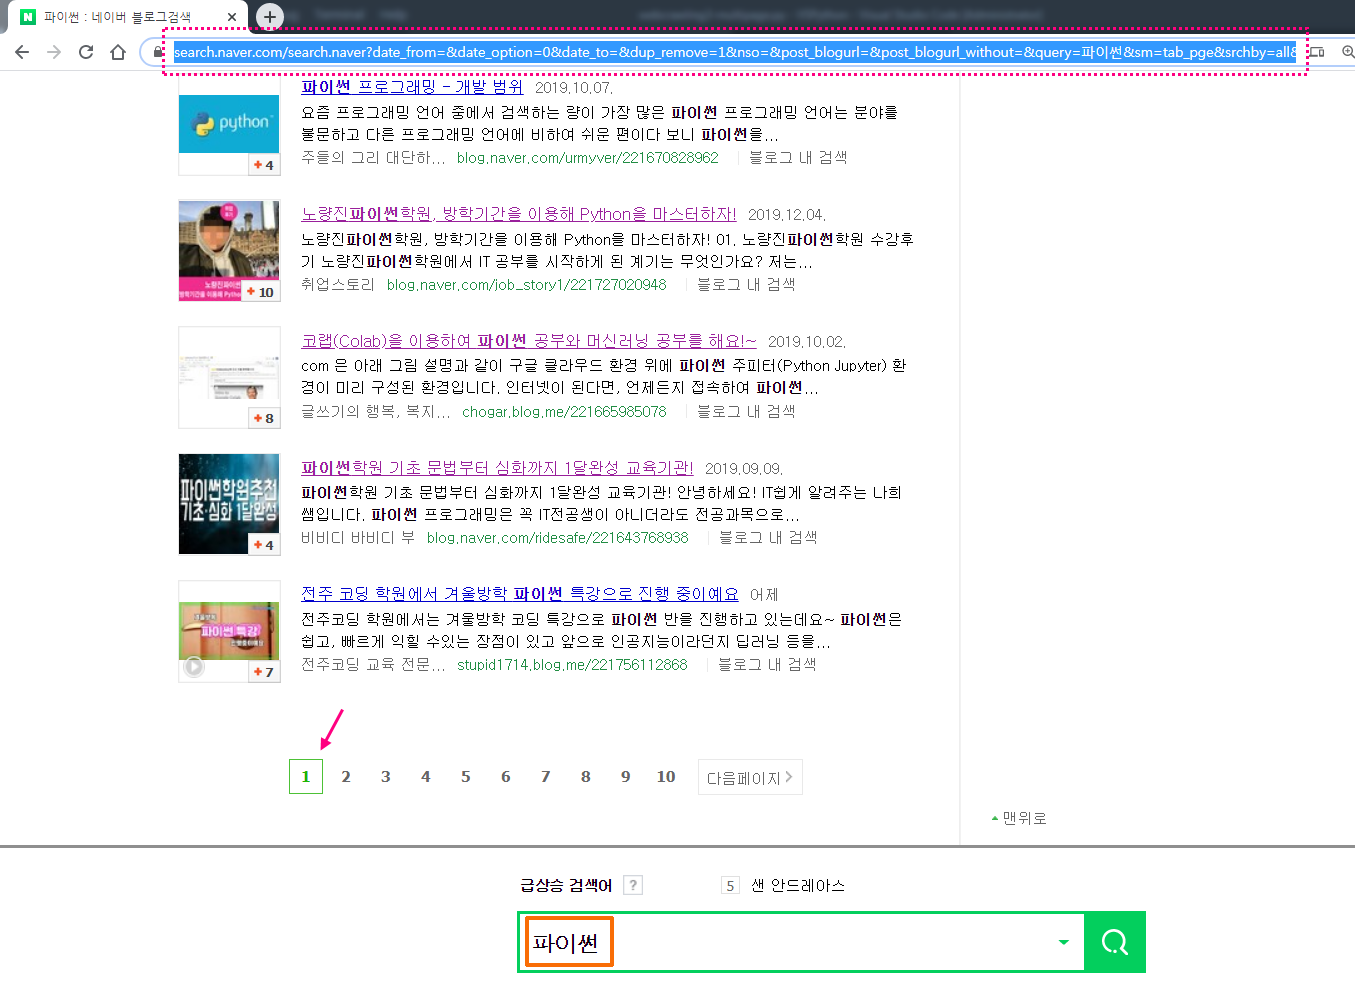The height and width of the screenshot is (981, 1355).
Task: Go to the browser home icon
Action: tap(118, 52)
